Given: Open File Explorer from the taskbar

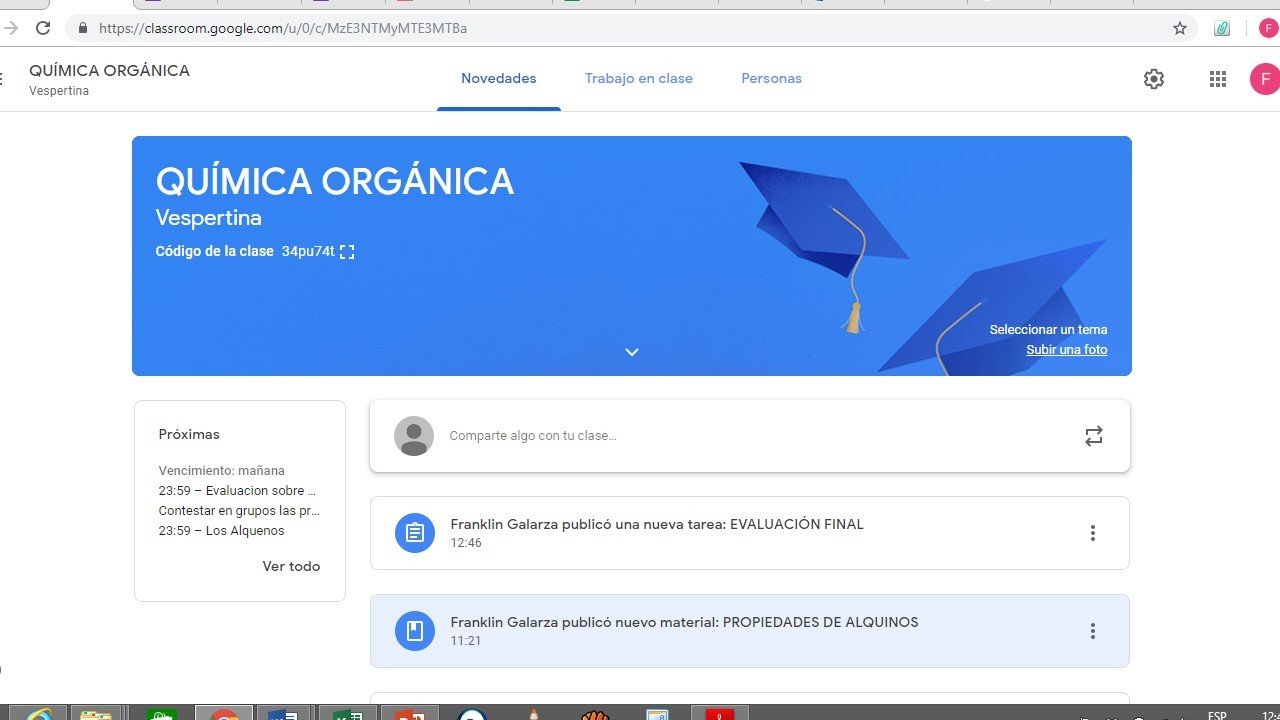Looking at the screenshot, I should 97,713.
